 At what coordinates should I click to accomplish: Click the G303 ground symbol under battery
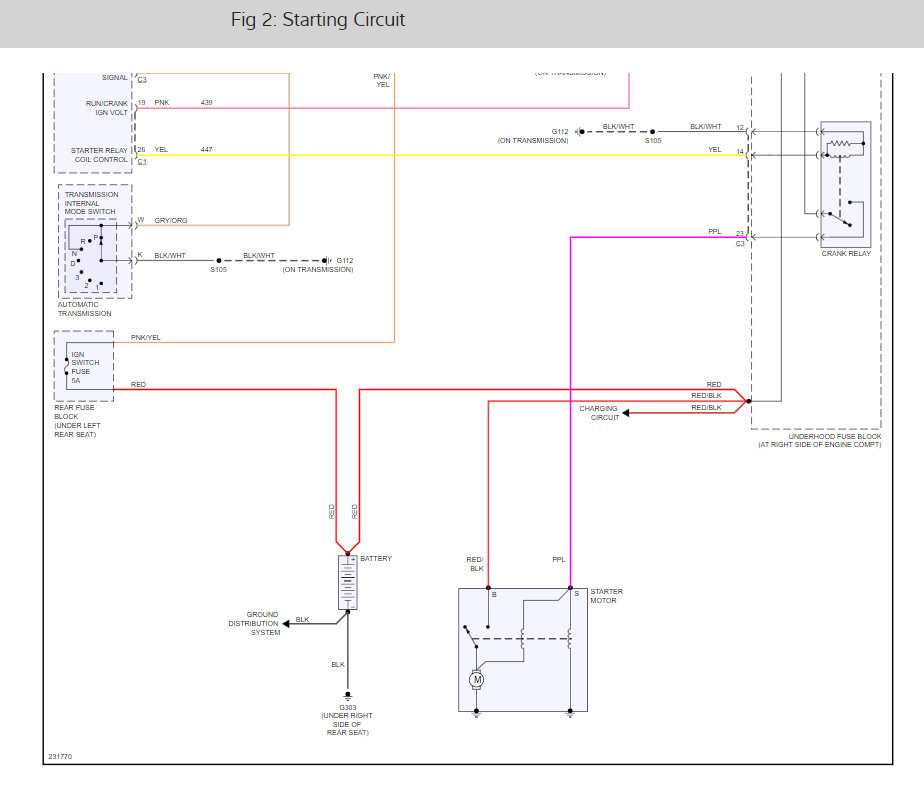point(348,695)
